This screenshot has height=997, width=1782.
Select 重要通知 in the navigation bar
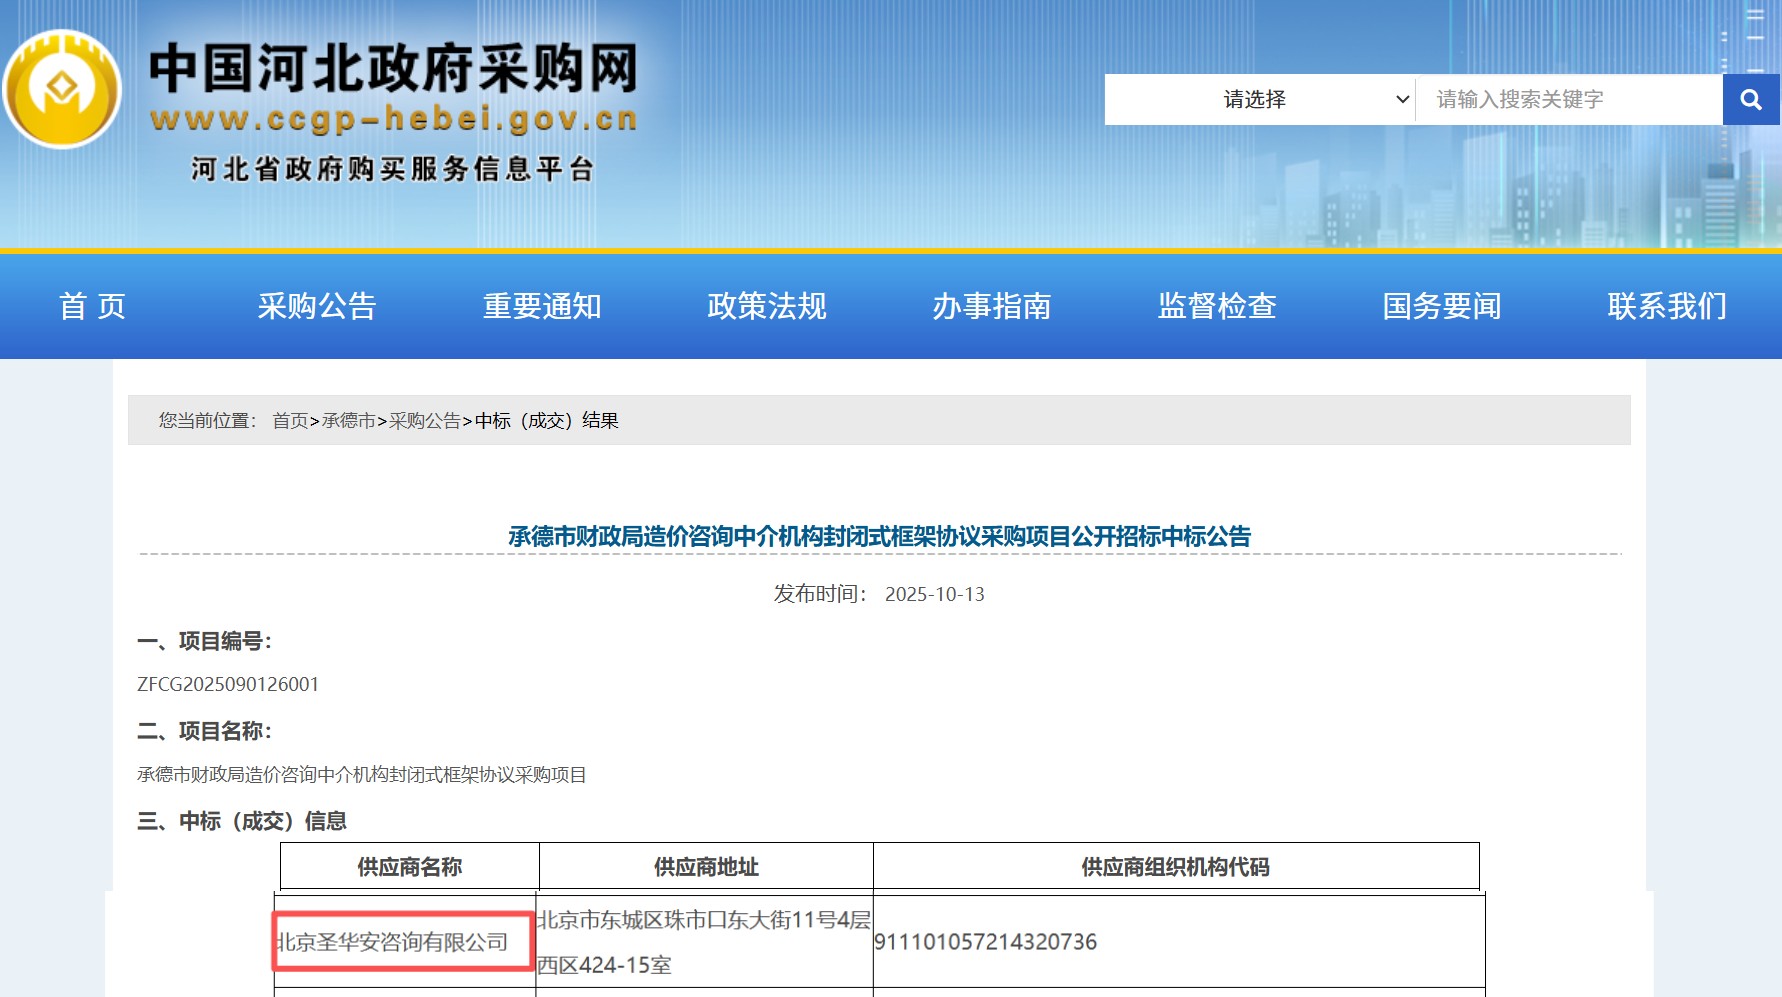(542, 306)
